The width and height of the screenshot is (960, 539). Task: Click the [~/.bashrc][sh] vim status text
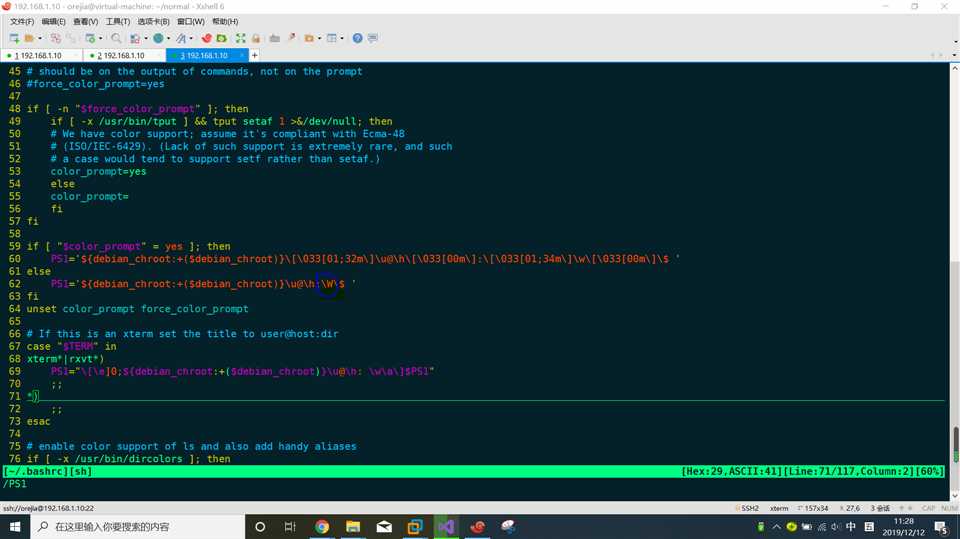pos(48,471)
